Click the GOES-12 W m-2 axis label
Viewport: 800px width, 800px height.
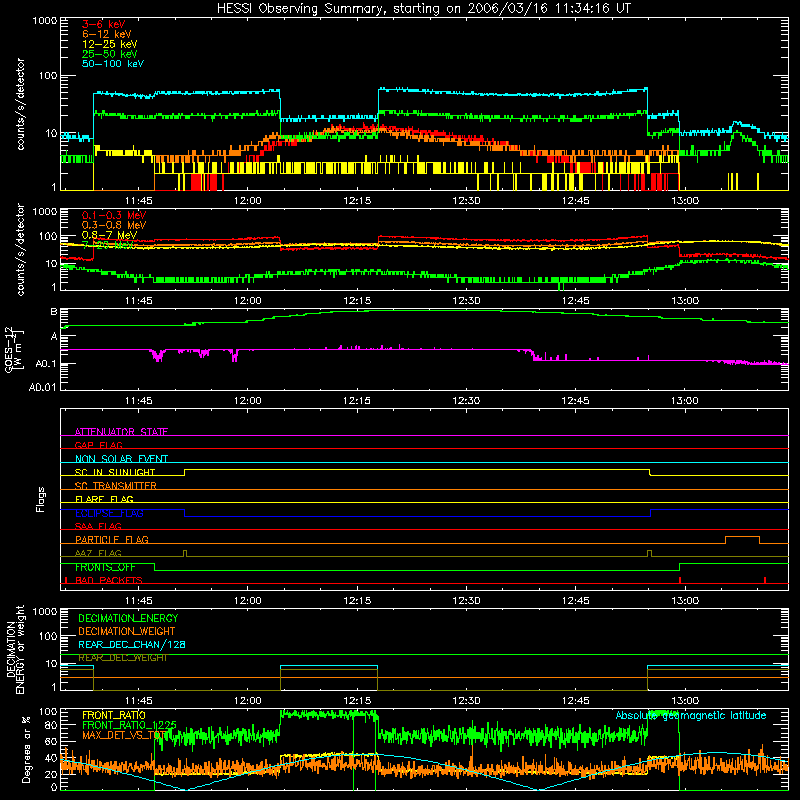(x=13, y=349)
